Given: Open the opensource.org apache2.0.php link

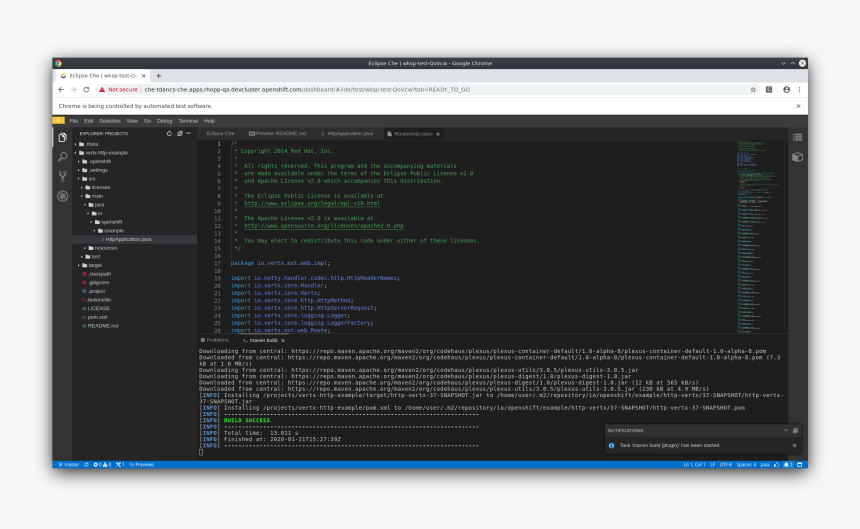Looking at the screenshot, I should click(323, 226).
